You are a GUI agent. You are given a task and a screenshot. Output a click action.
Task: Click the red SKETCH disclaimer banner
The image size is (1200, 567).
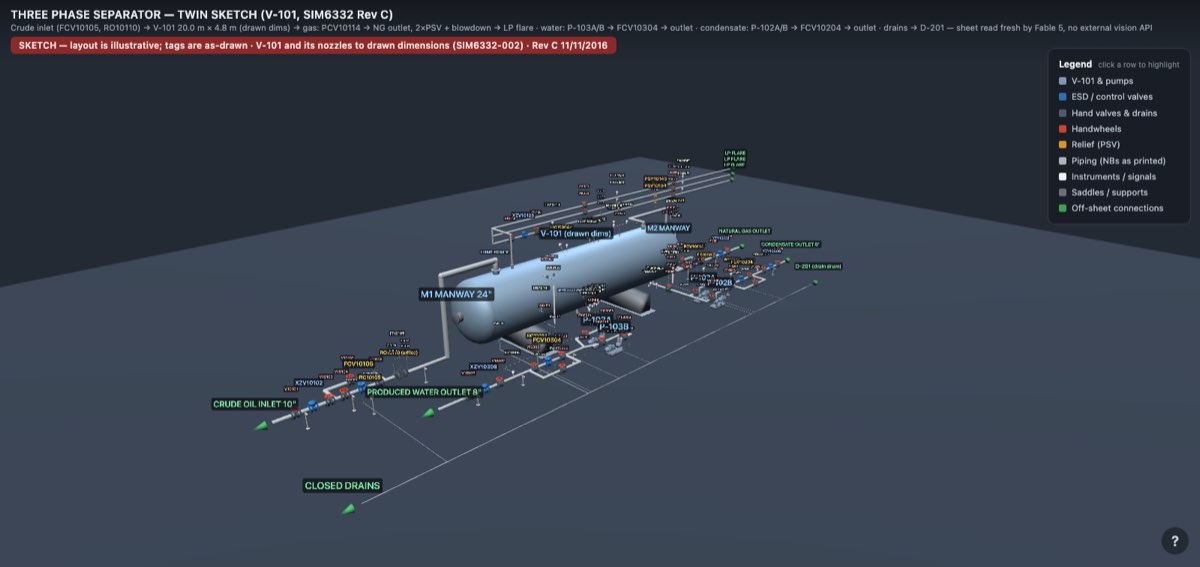pyautogui.click(x=313, y=46)
